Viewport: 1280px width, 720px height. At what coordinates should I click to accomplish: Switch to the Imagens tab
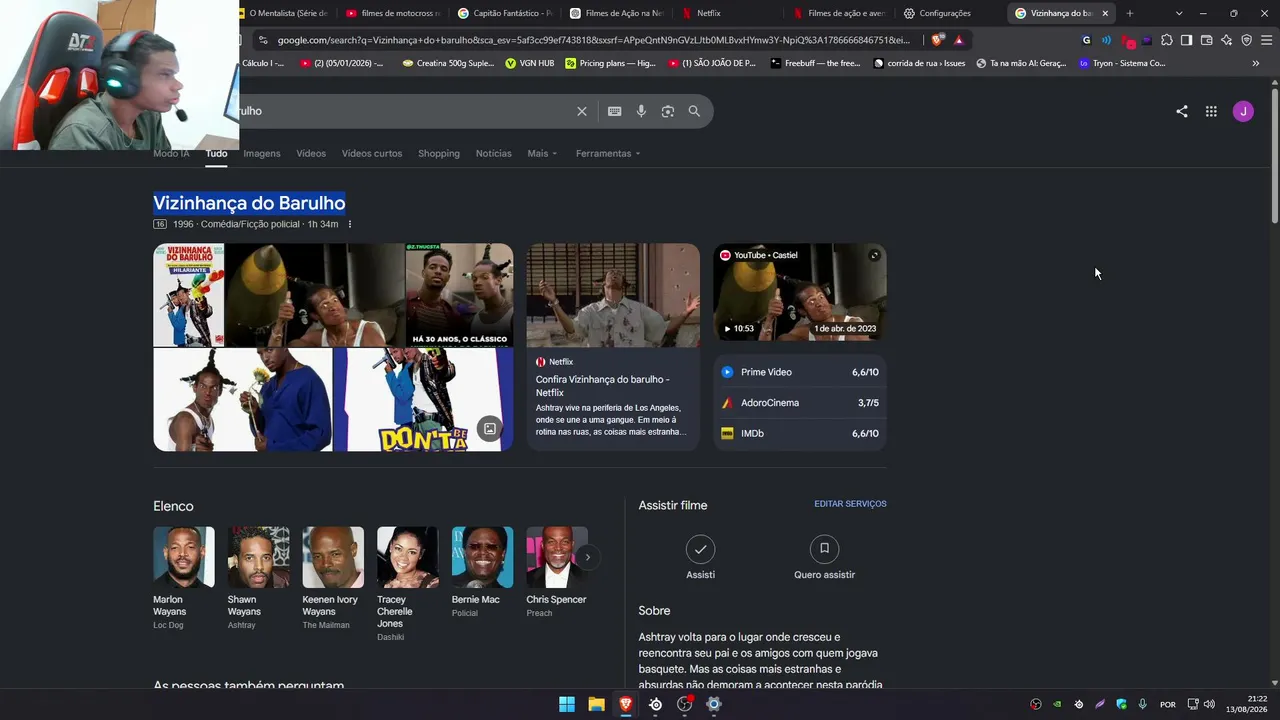[262, 153]
